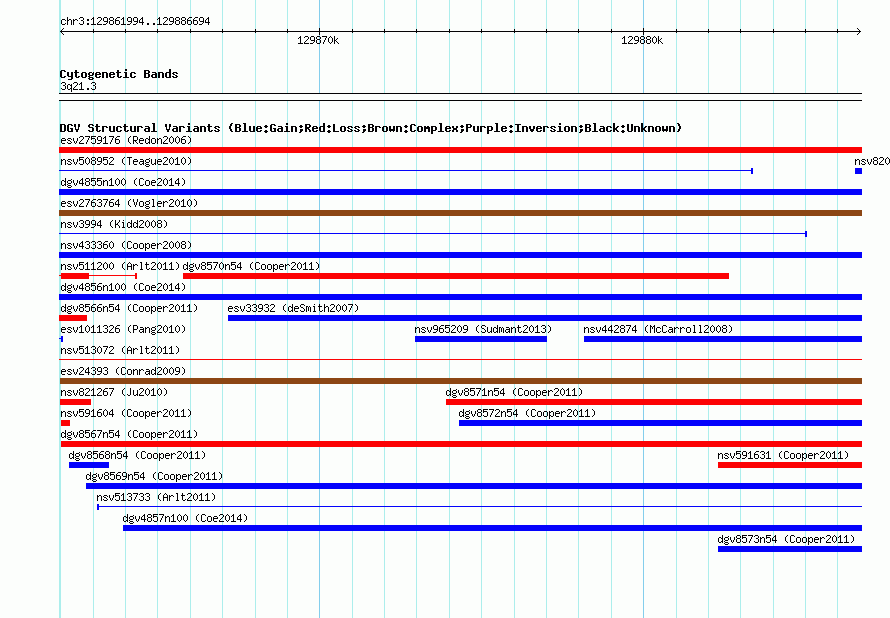The image size is (890, 618).
Task: Click the red dgv8566n54 loss bar
Action: [x=73, y=318]
